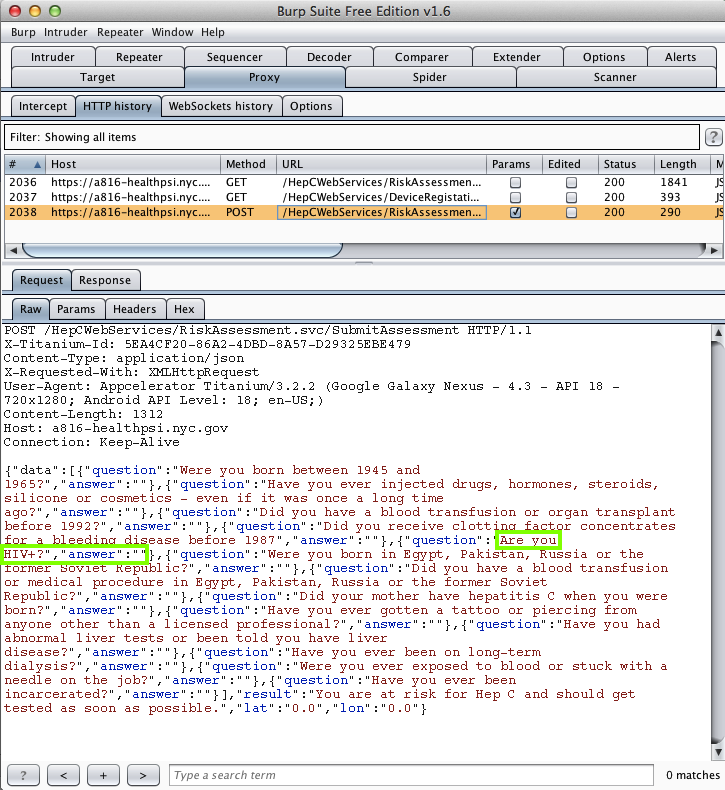Image resolution: width=725 pixels, height=790 pixels.
Task: Open the WebSockets history tab
Action: 220,106
